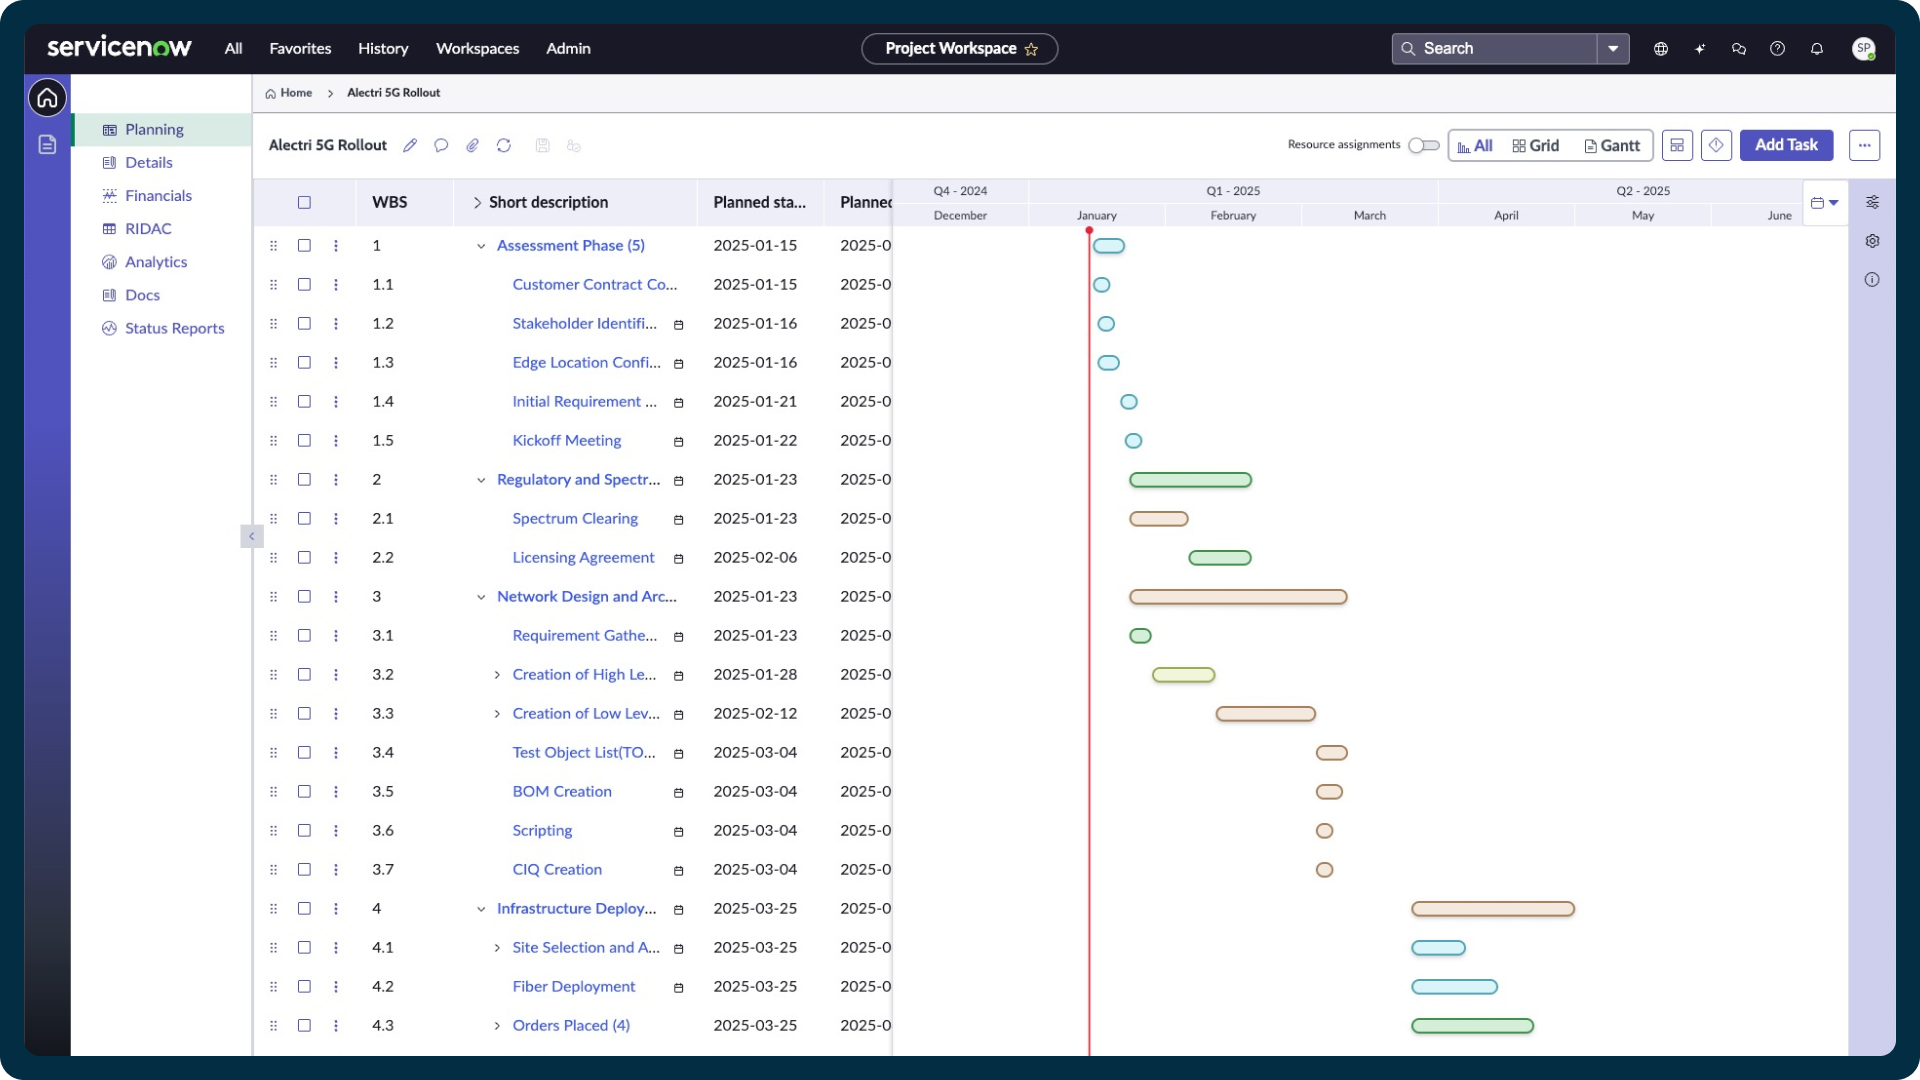Check the Orders Placed row checkbox
Viewport: 1920px width, 1080px height.
coord(304,1026)
